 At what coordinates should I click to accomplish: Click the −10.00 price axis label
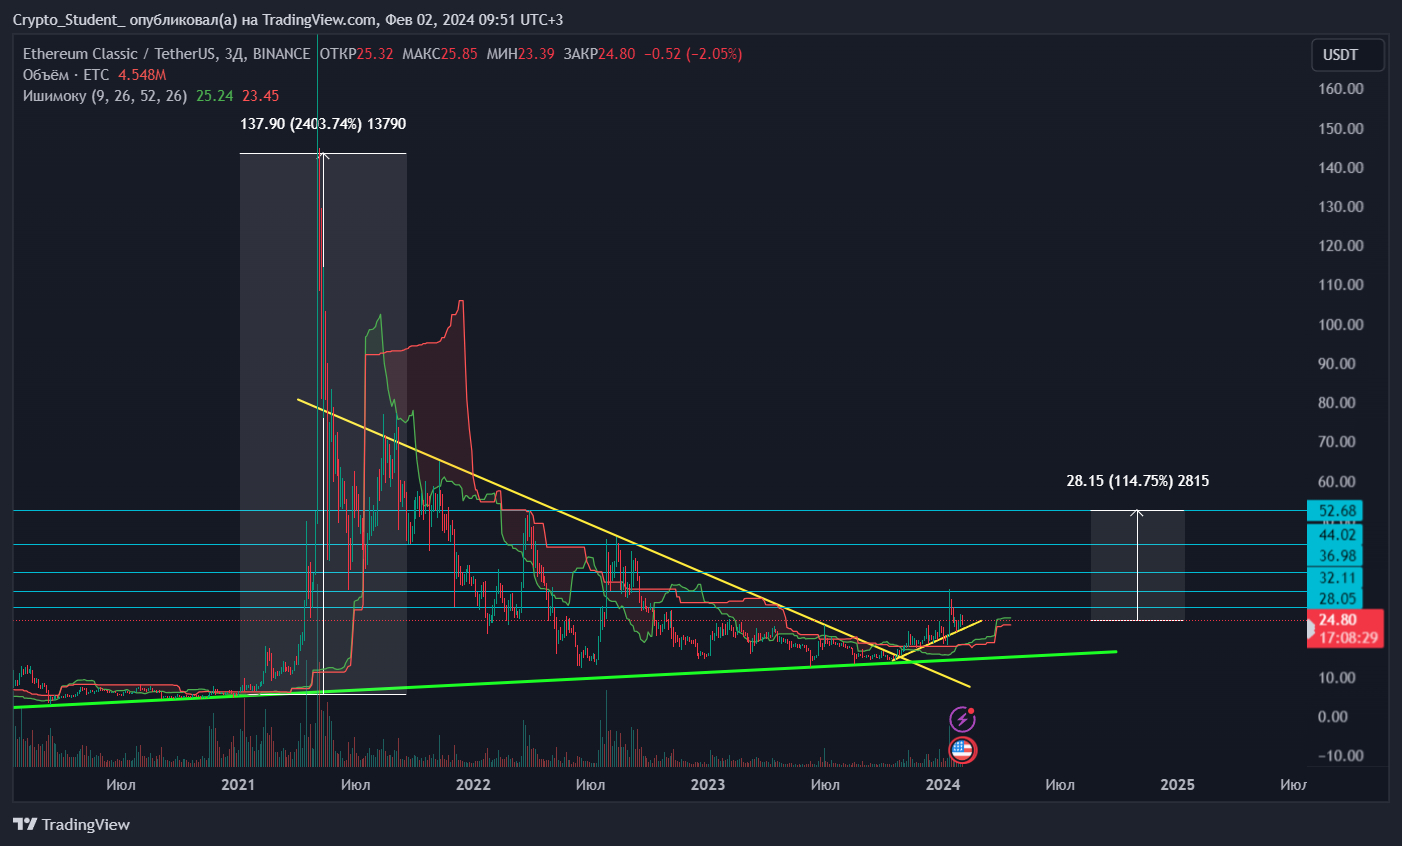tap(1341, 756)
